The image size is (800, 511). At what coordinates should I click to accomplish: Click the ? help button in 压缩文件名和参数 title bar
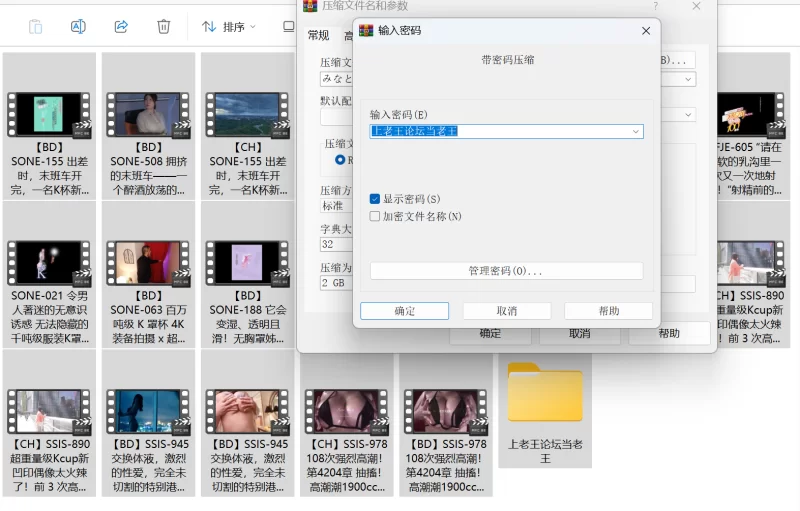point(656,6)
